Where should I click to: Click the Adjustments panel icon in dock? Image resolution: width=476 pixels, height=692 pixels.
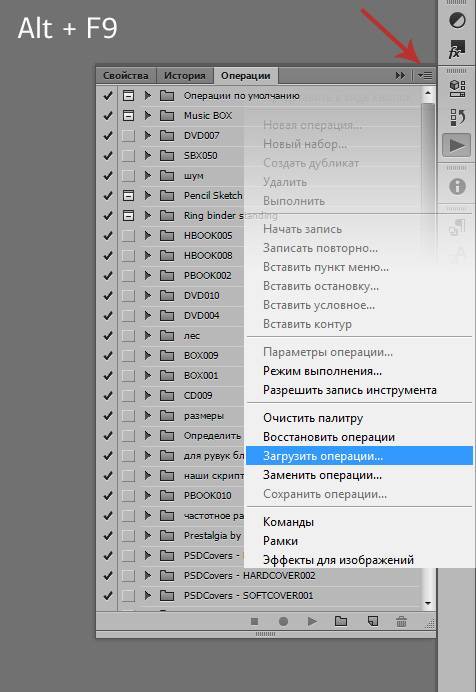click(457, 20)
